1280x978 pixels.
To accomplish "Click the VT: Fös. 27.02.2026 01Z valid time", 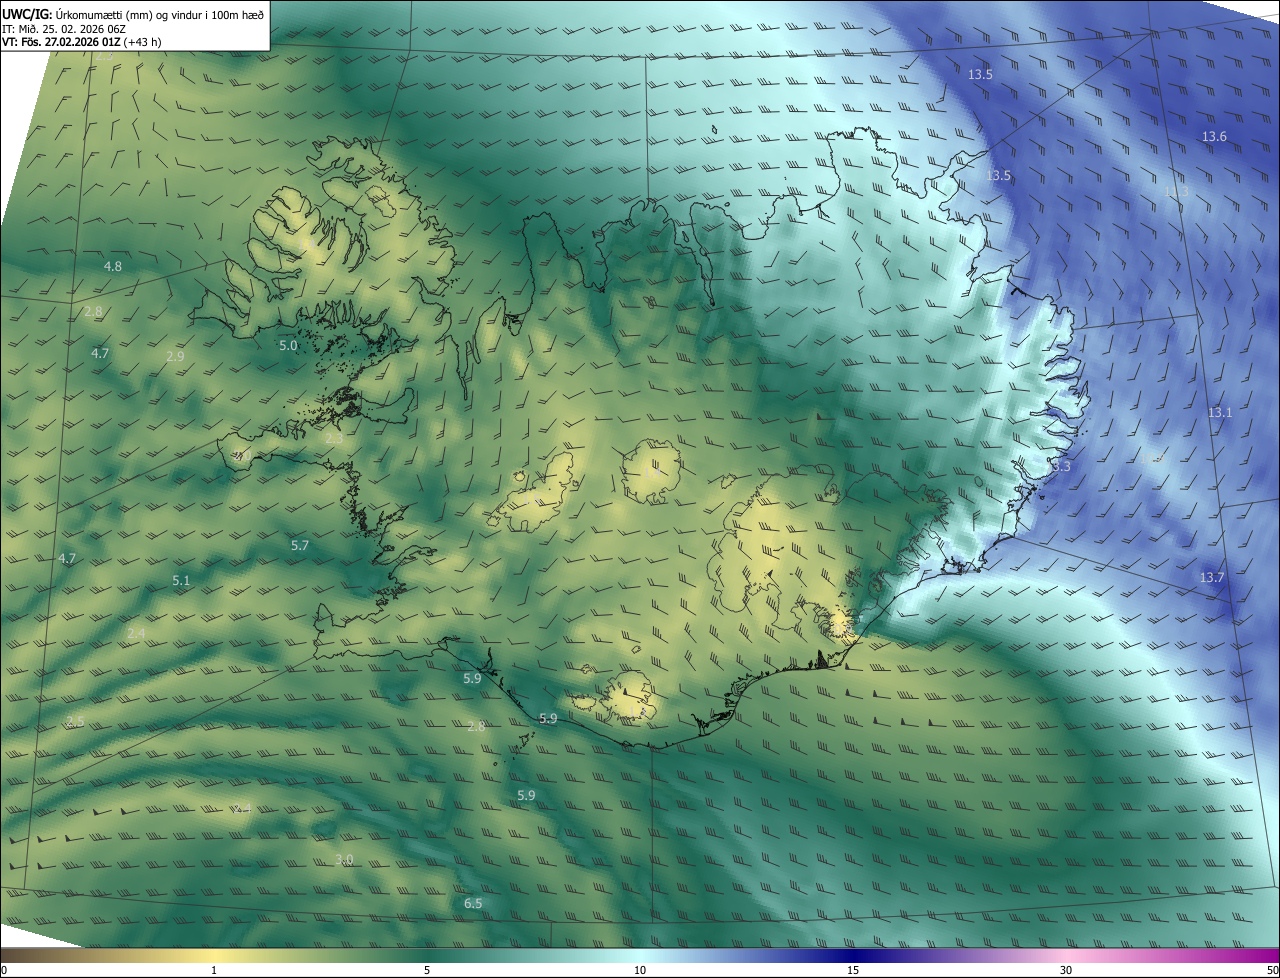I will [x=63, y=42].
